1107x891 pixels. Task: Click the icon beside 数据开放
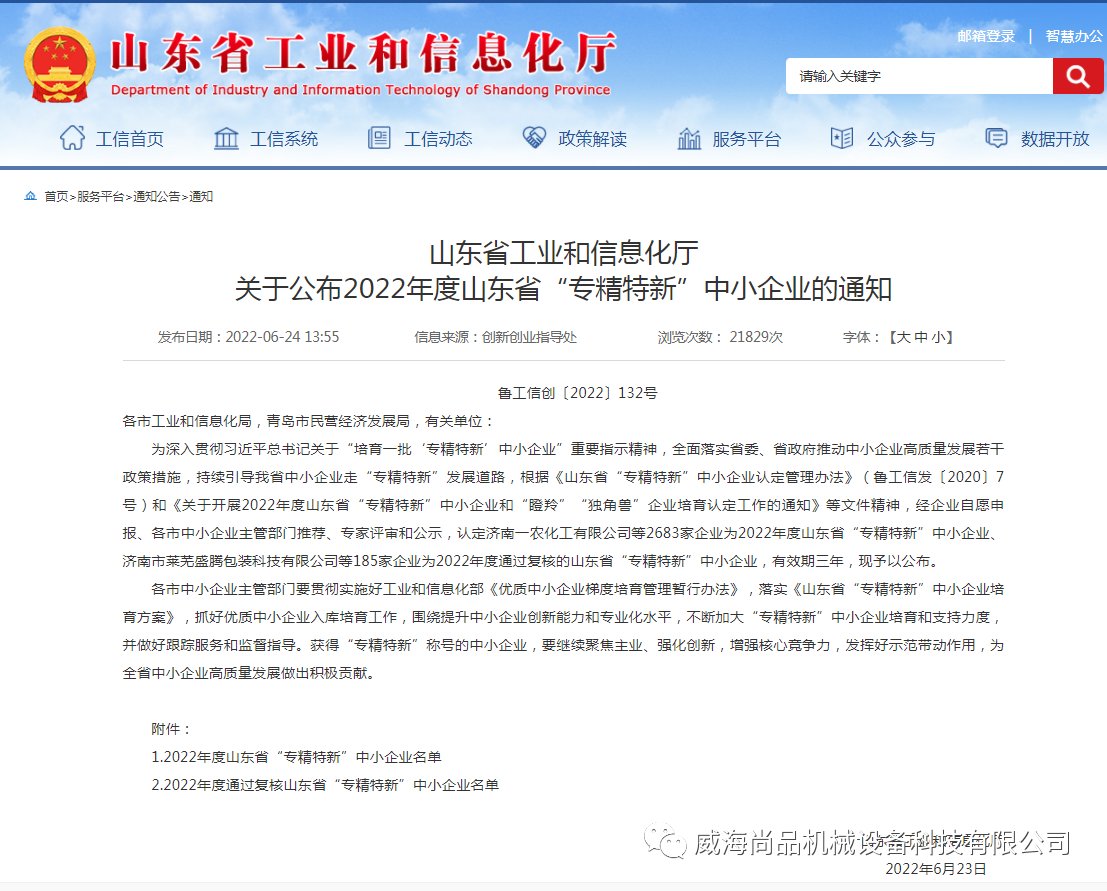point(996,138)
